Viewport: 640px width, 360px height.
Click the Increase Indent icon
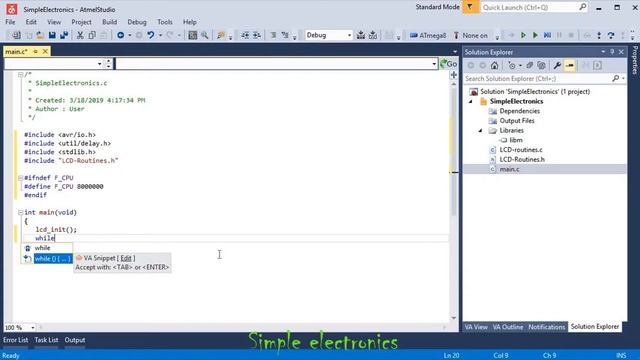click(256, 35)
